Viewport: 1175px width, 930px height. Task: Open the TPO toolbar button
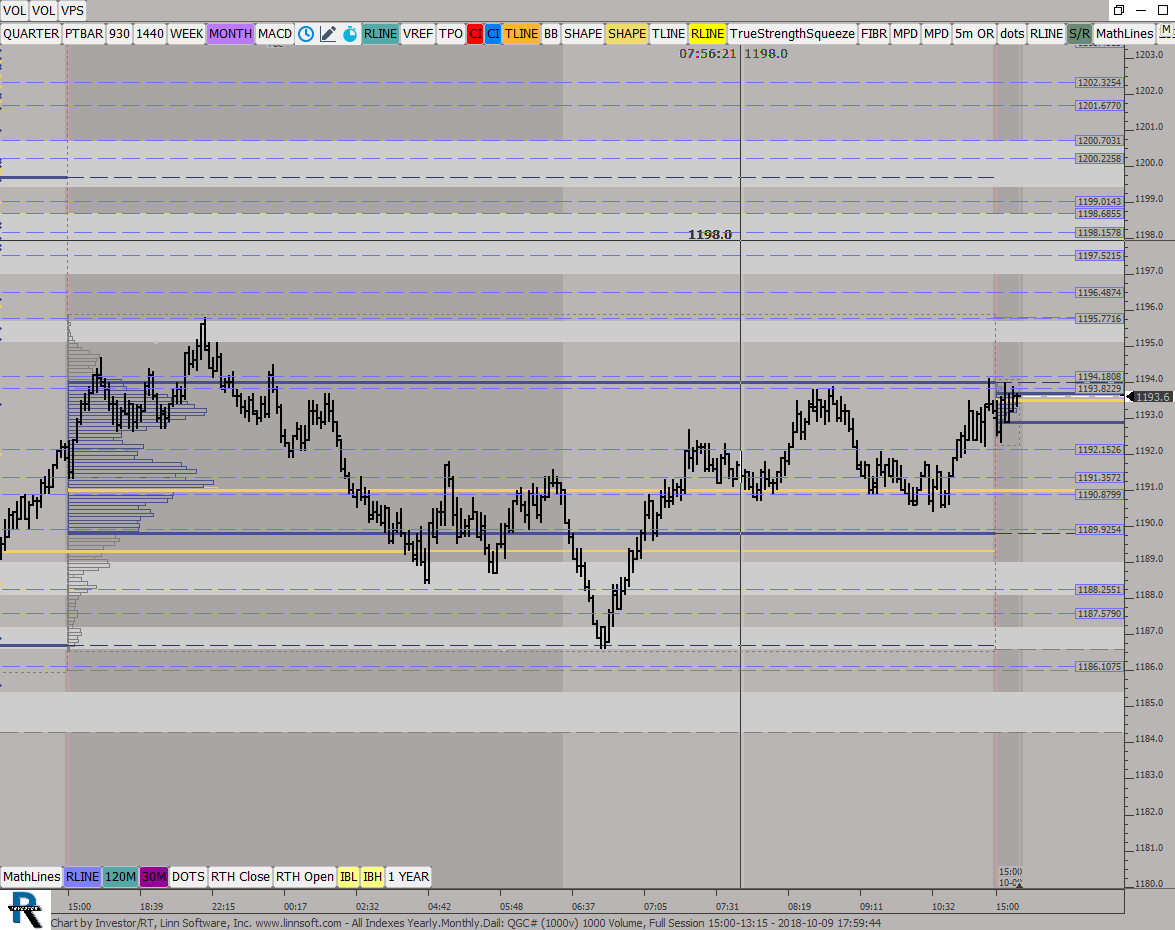[450, 34]
